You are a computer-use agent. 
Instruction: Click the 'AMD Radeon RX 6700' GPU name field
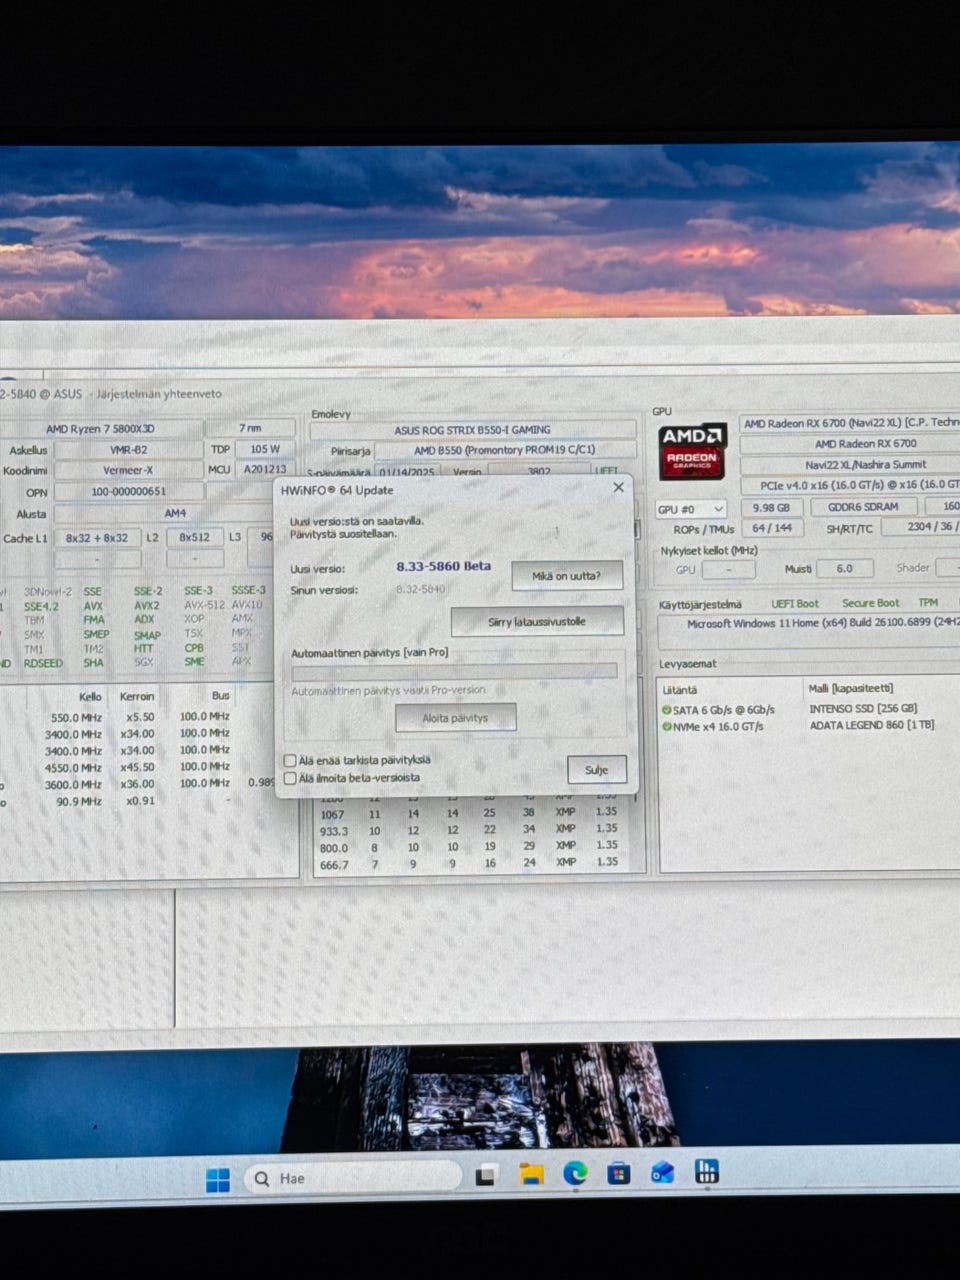865,444
